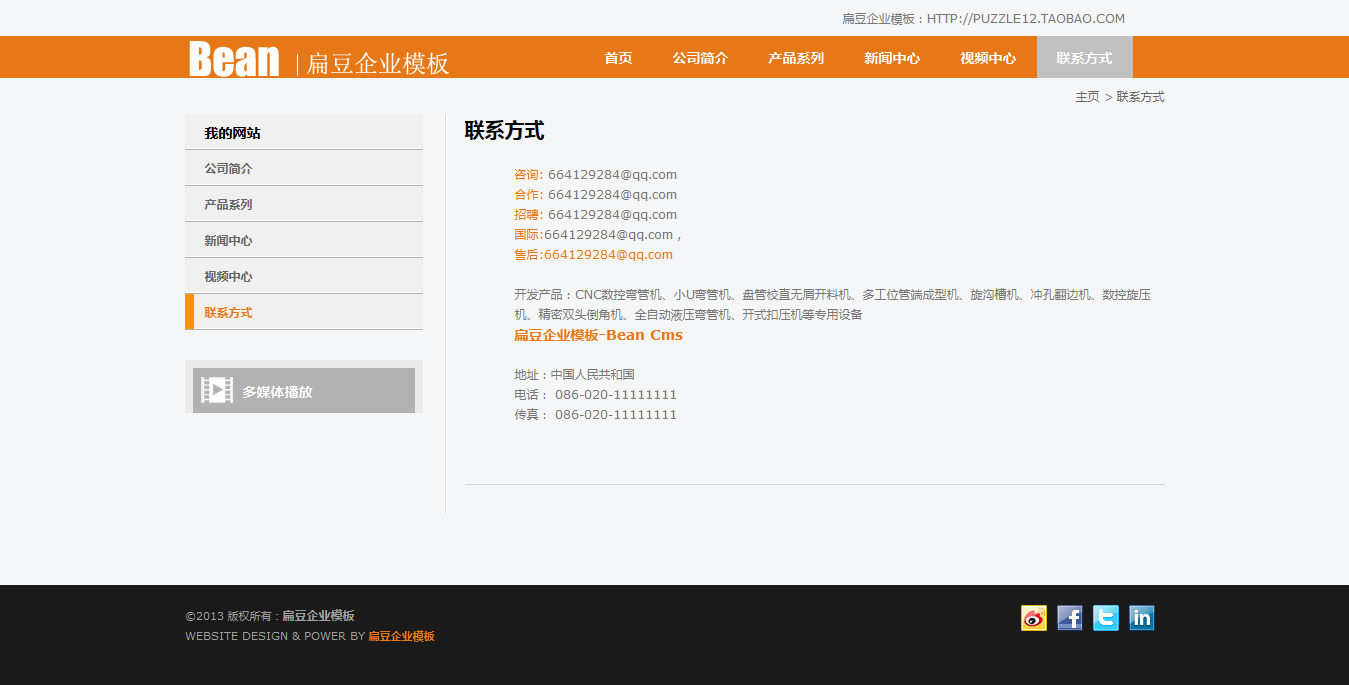Screen dimensions: 1349x685
Task: Click the LinkedIn icon in footer
Action: pos(1141,618)
